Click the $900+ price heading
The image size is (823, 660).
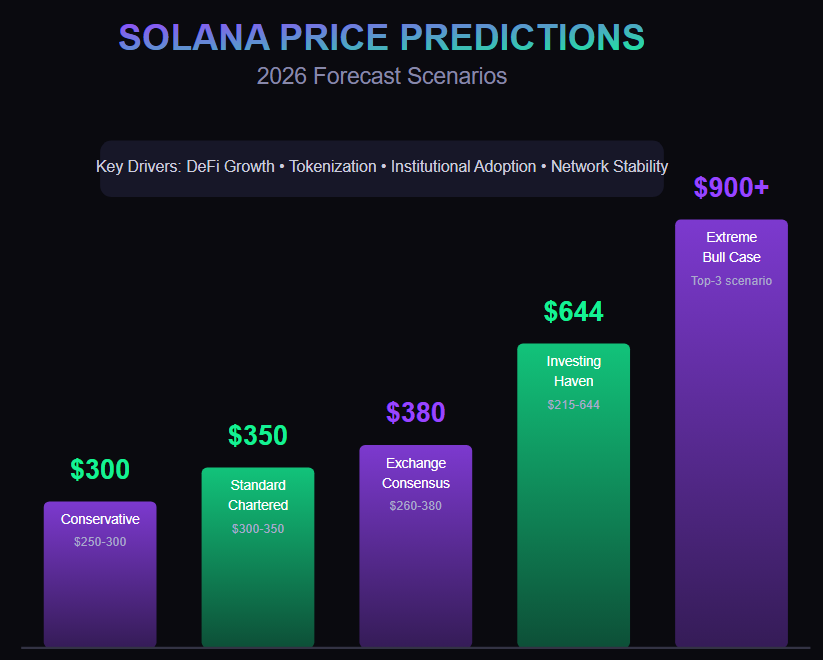(x=731, y=188)
